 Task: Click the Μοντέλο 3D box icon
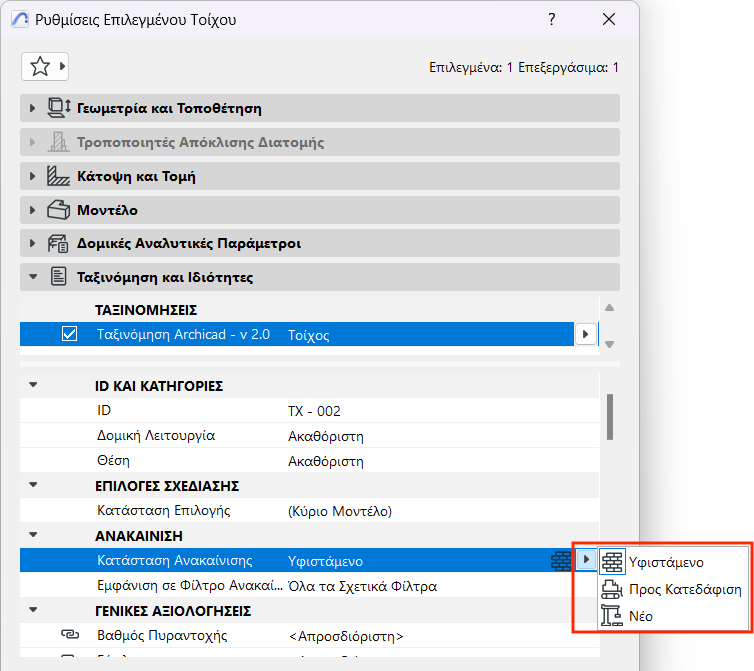(58, 210)
